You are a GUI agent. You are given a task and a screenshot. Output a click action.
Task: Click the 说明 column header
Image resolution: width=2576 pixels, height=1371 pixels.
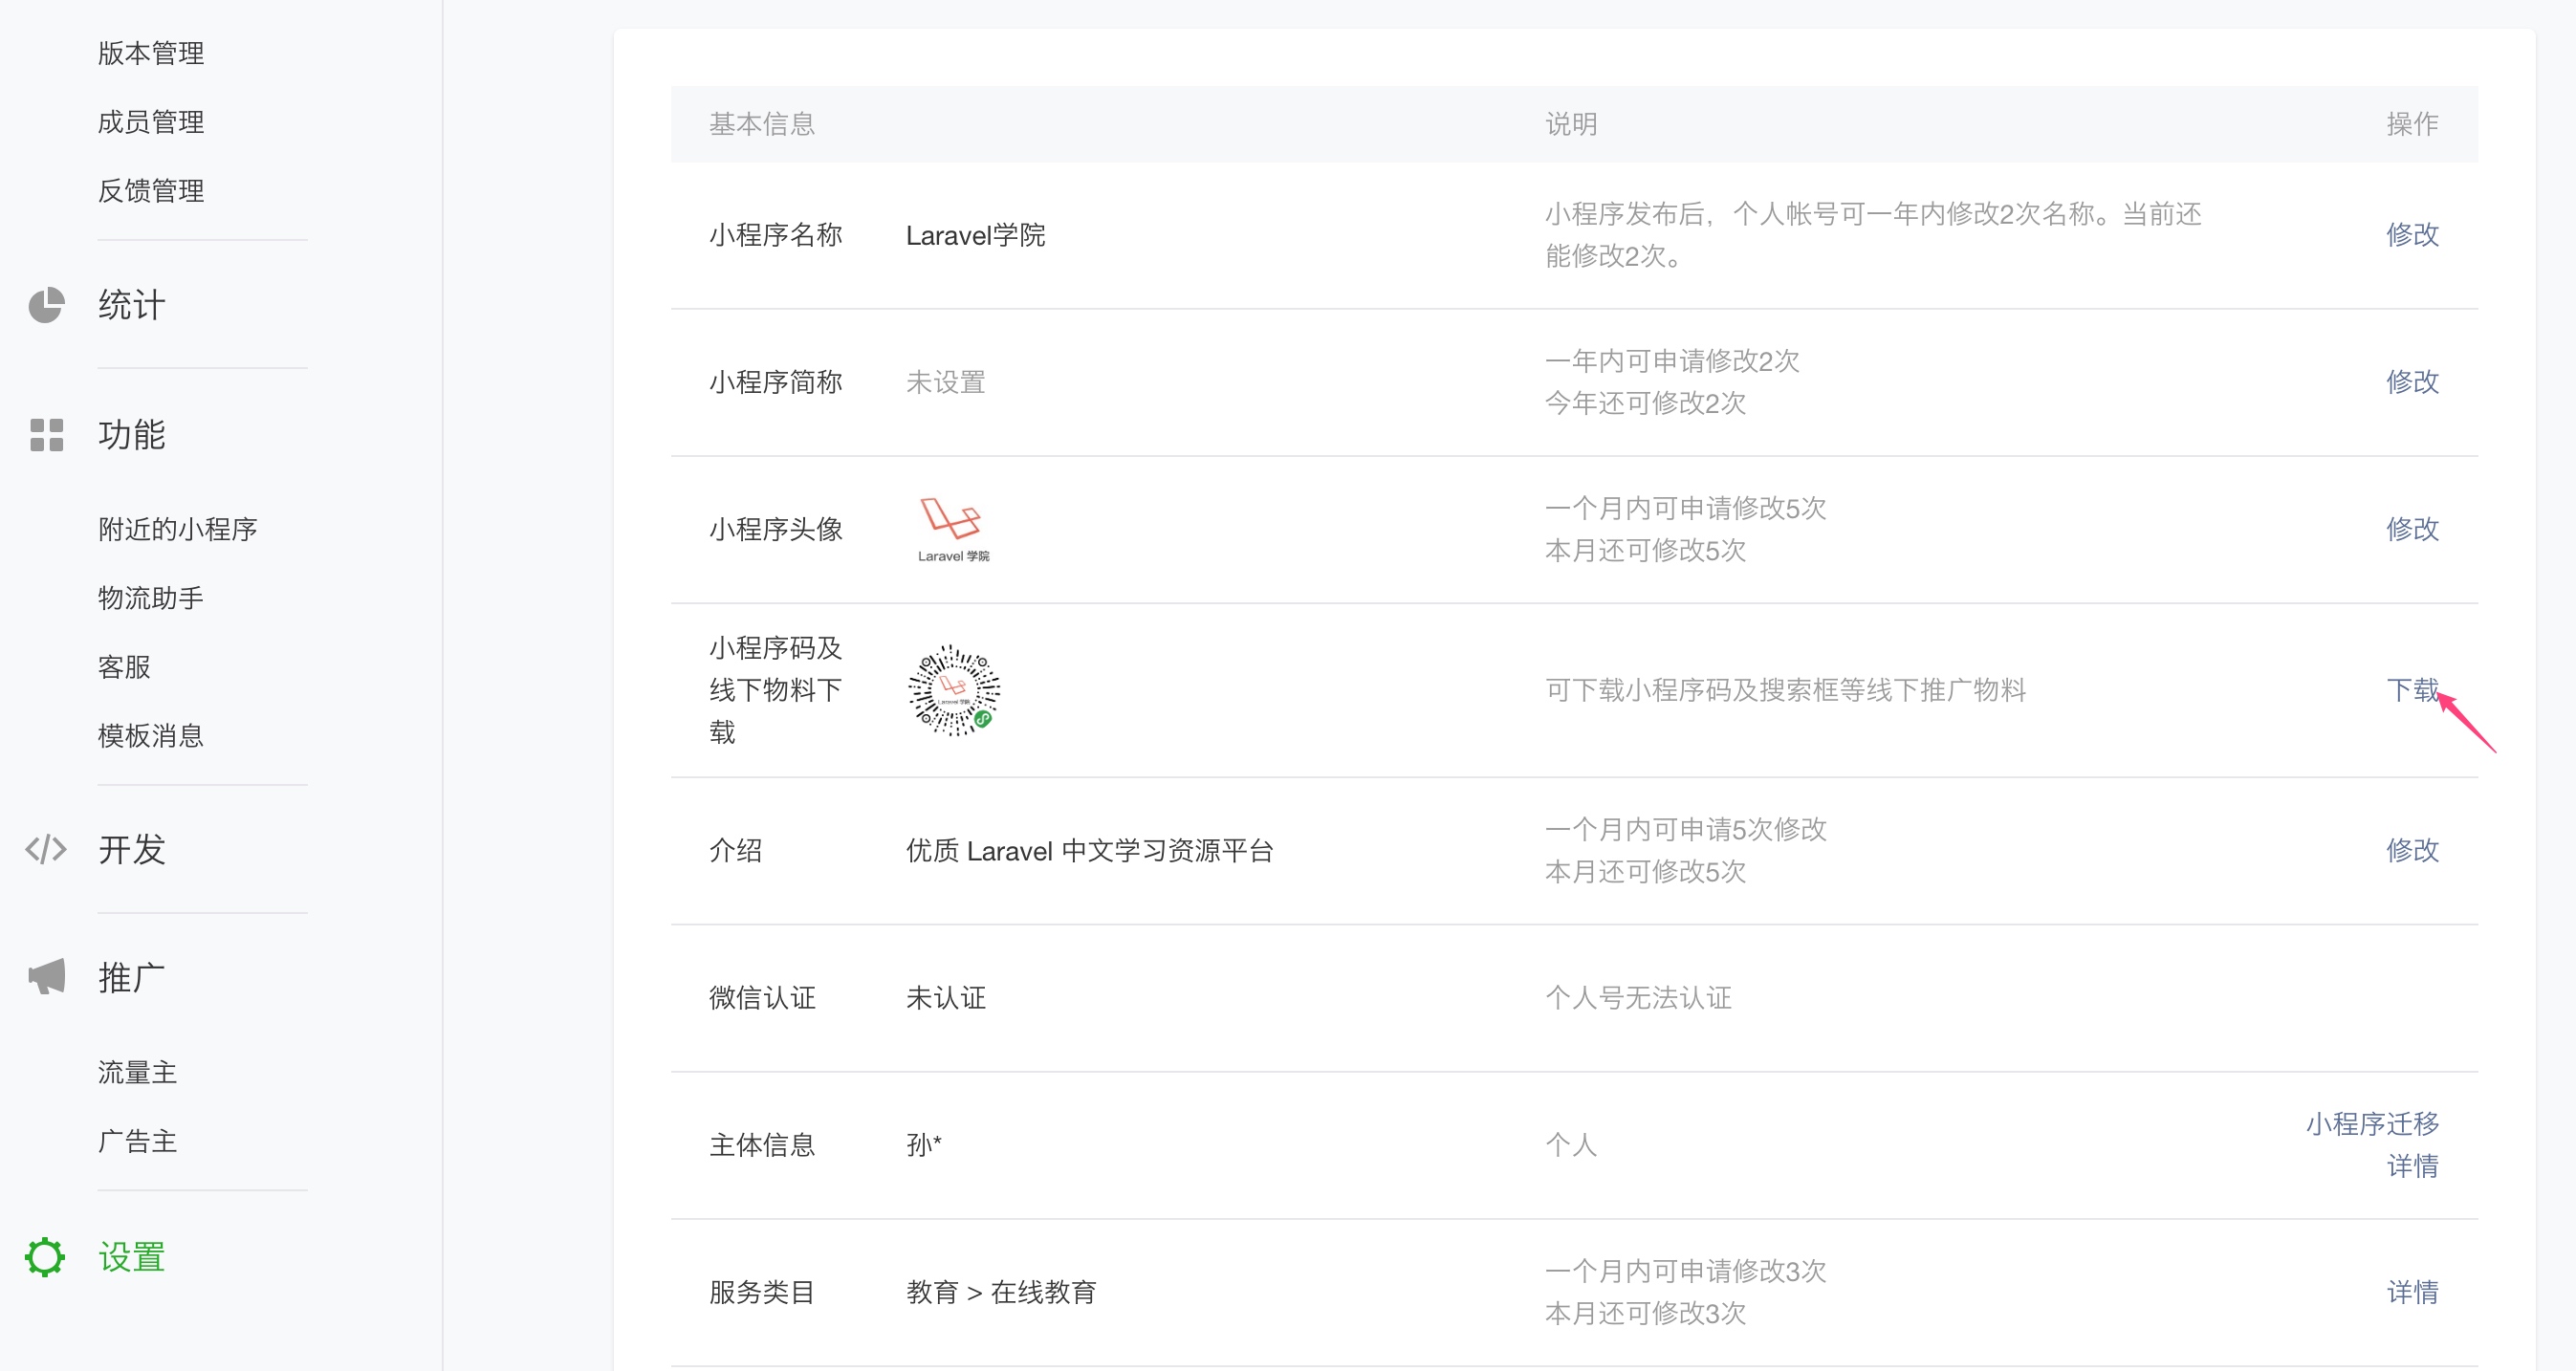point(1571,124)
